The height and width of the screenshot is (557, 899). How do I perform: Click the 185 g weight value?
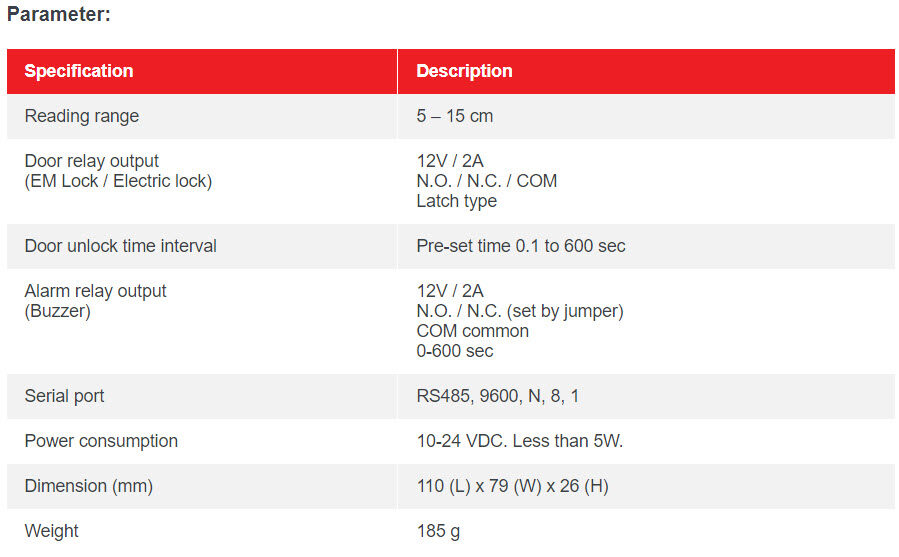pos(439,531)
